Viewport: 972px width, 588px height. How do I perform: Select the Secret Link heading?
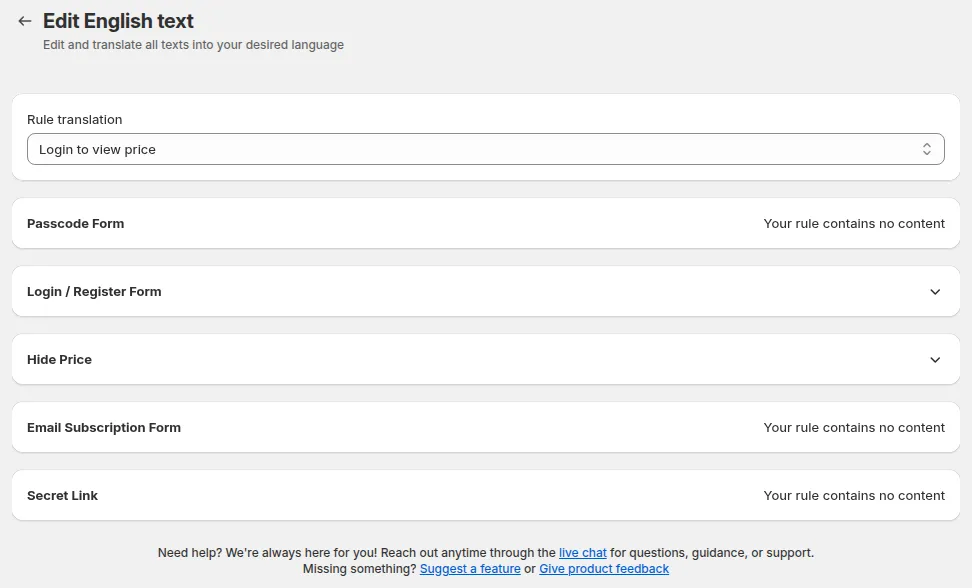click(x=63, y=496)
